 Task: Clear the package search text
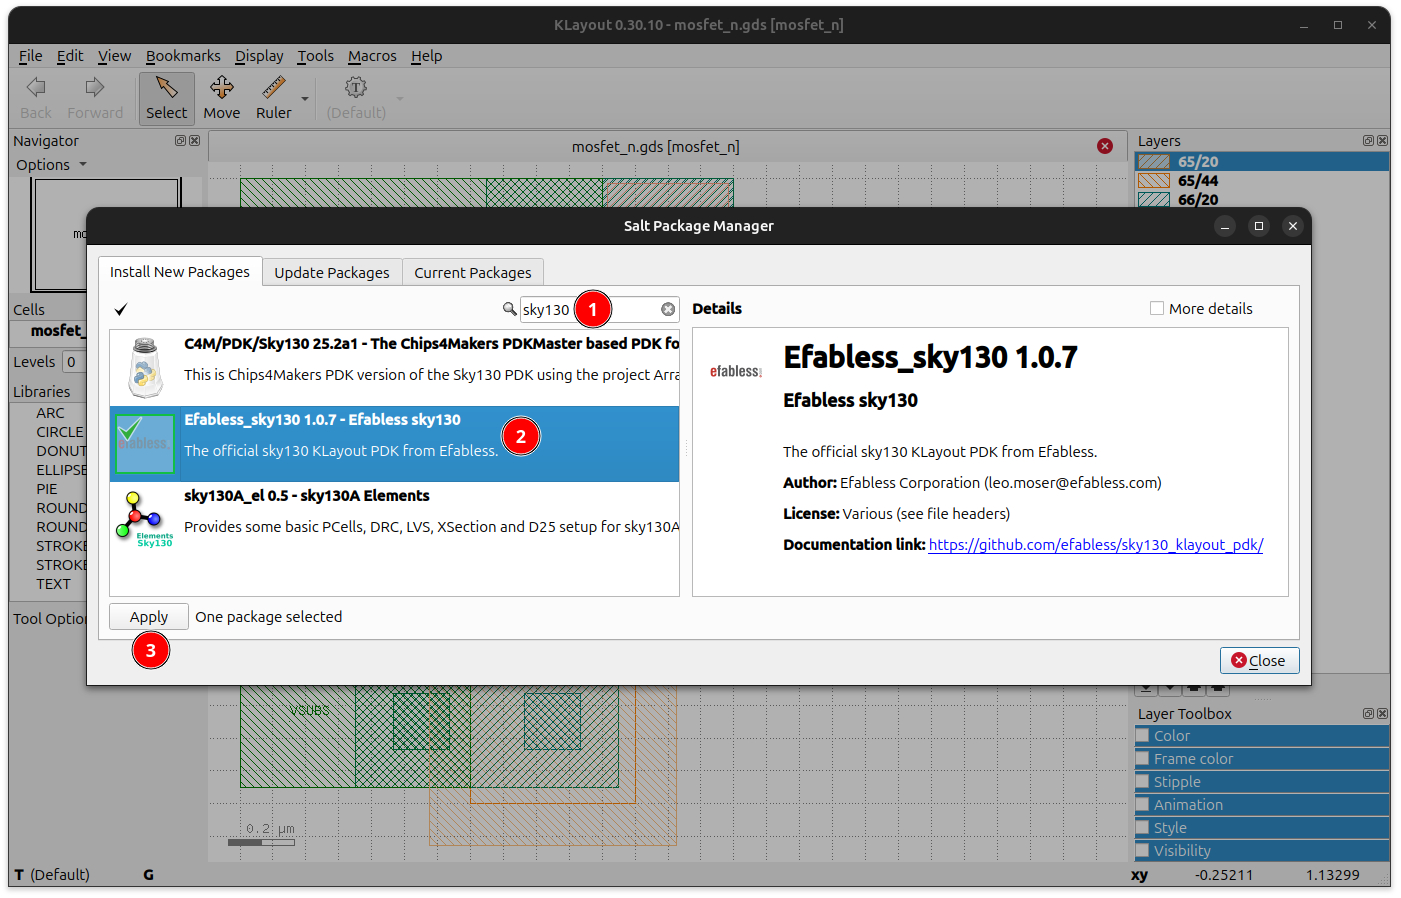coord(668,310)
